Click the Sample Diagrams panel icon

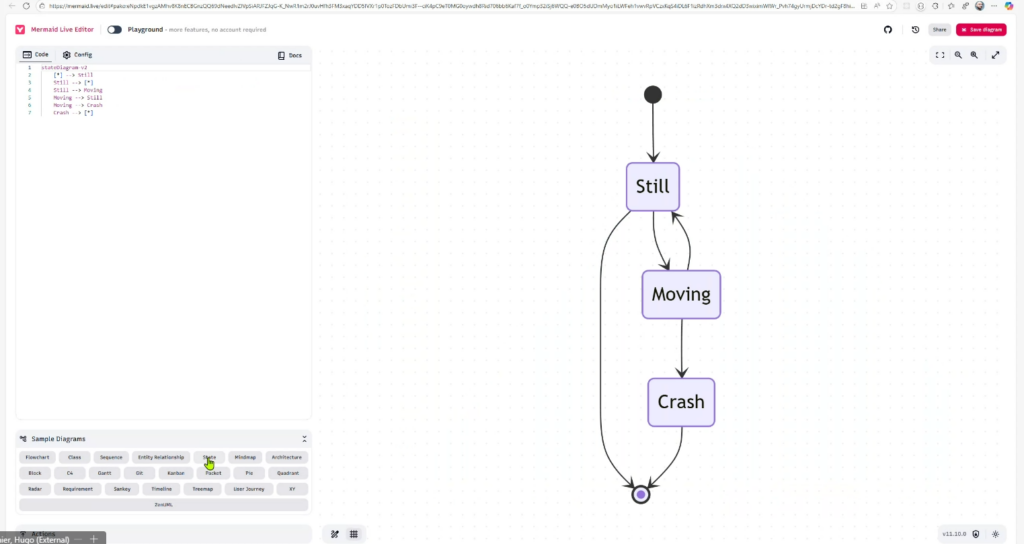23,439
